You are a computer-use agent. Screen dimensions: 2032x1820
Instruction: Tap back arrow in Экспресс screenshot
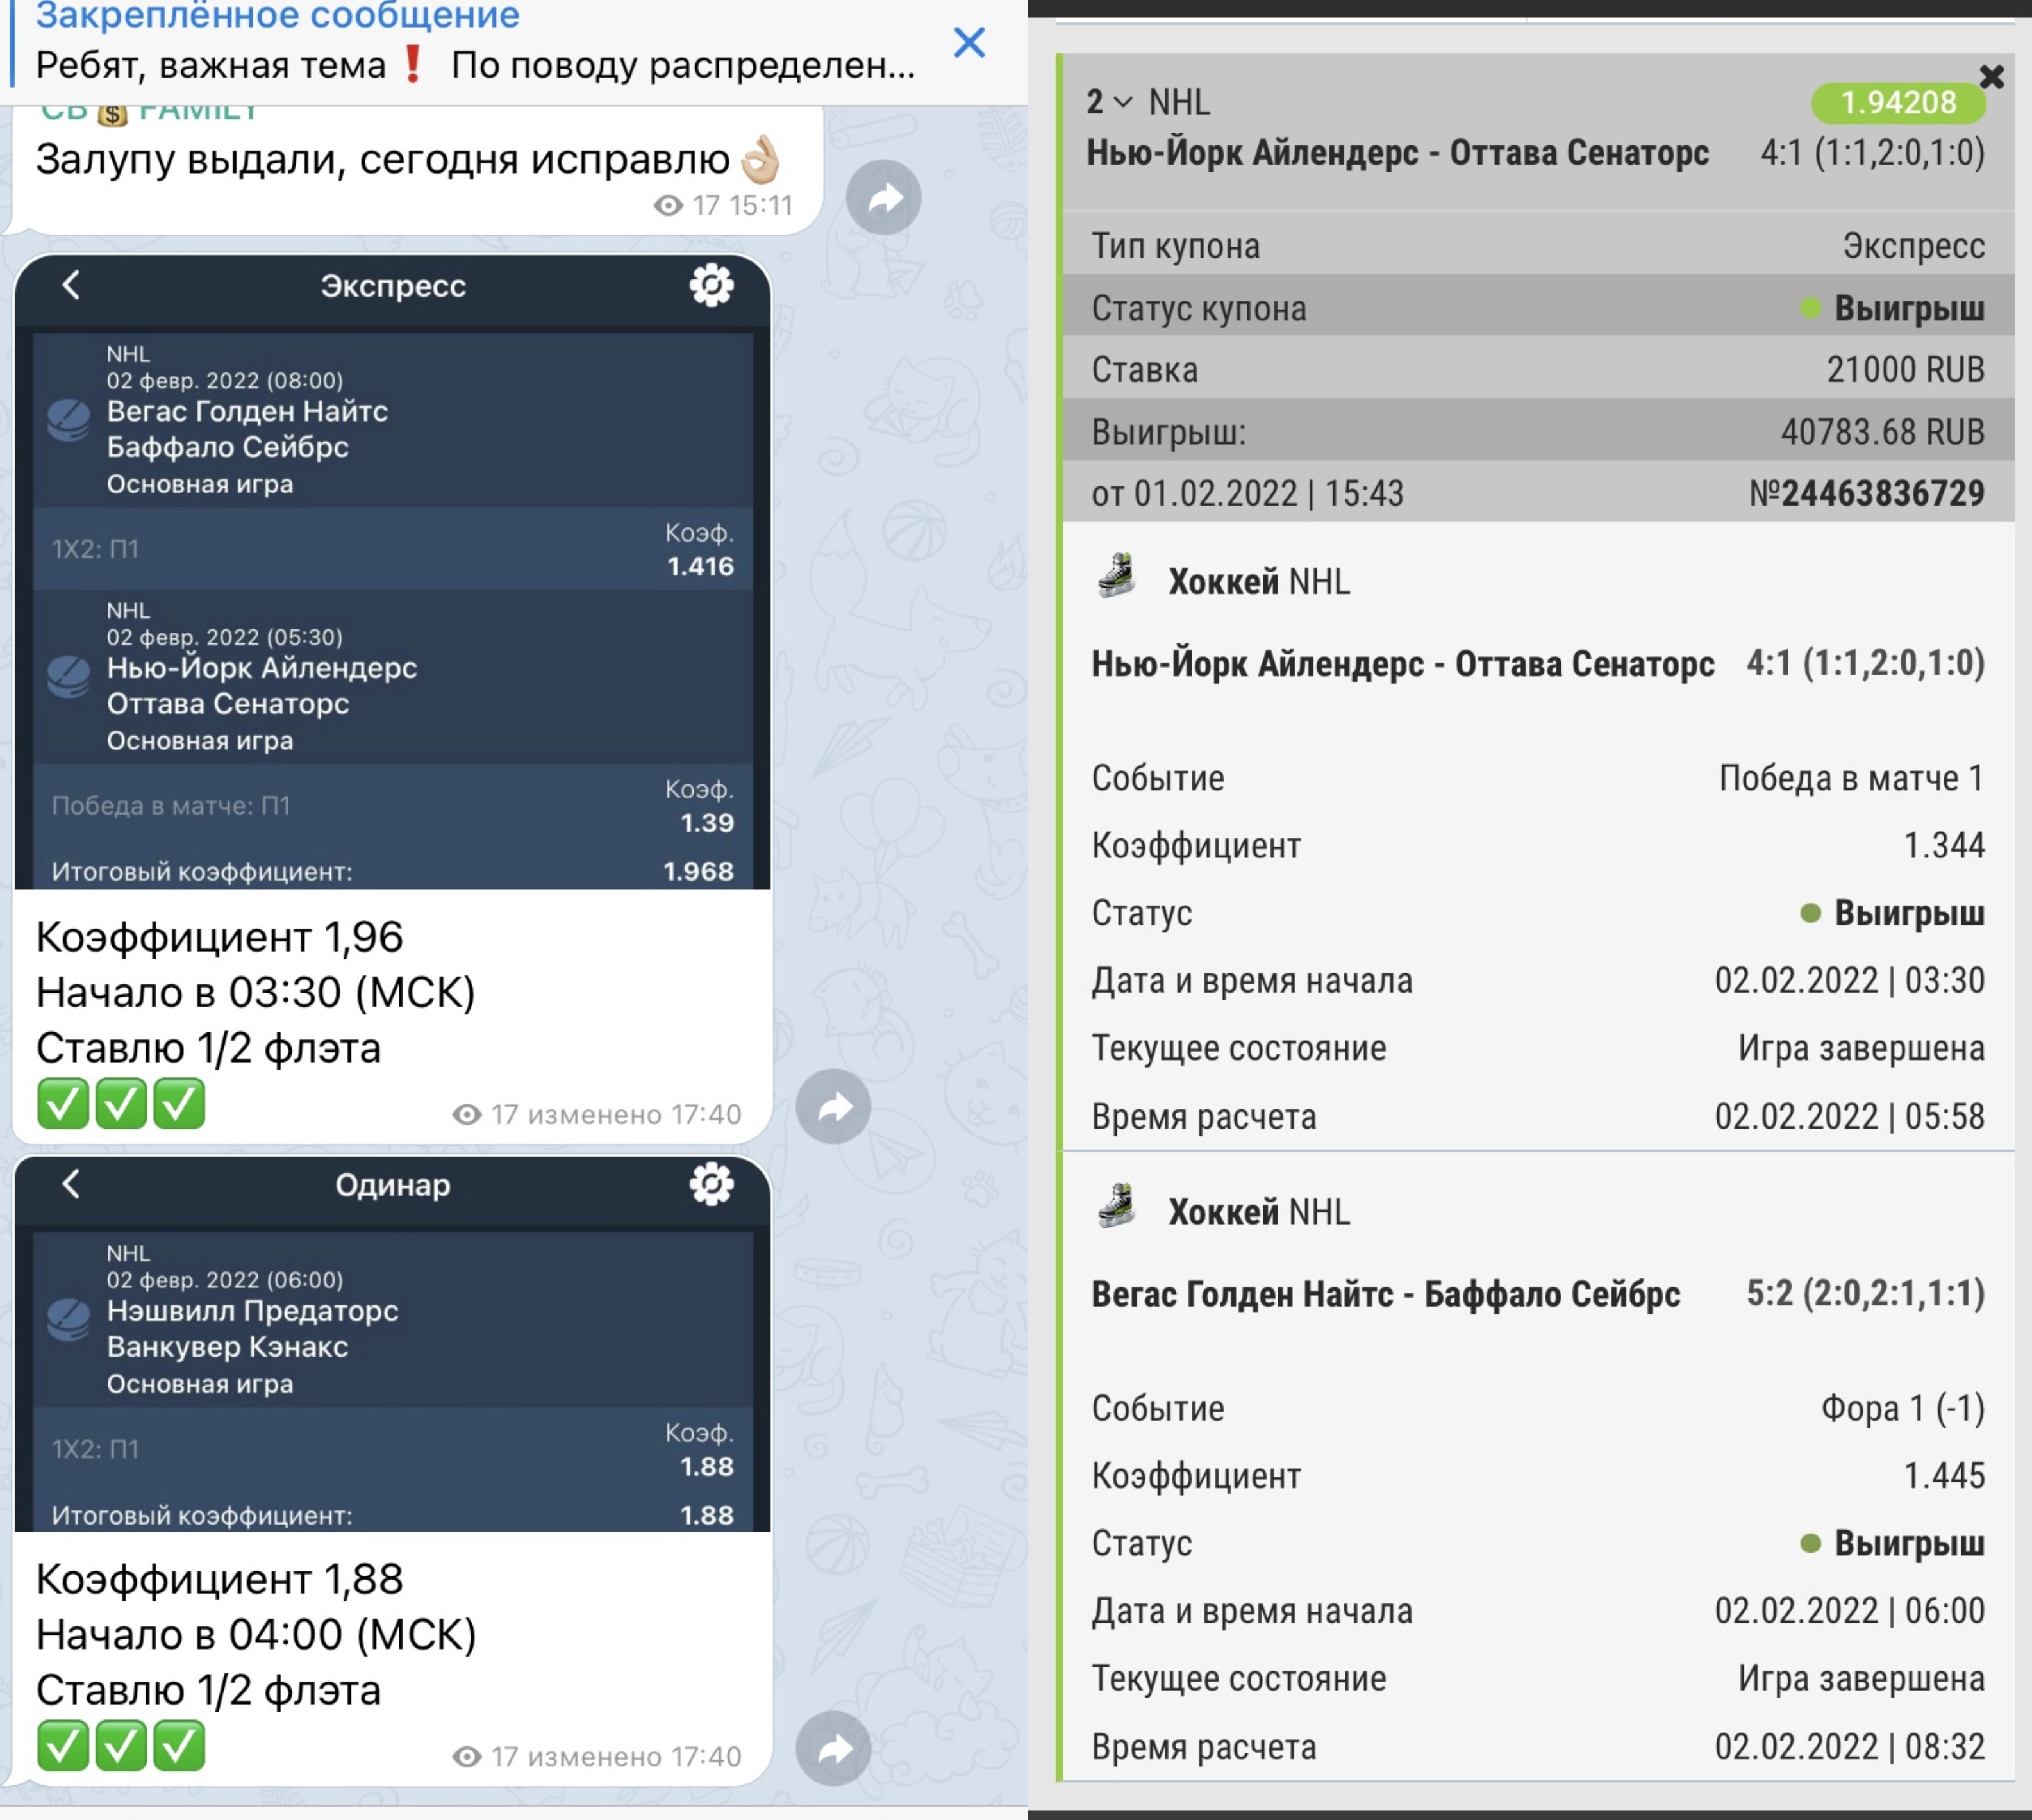pyautogui.click(x=70, y=285)
